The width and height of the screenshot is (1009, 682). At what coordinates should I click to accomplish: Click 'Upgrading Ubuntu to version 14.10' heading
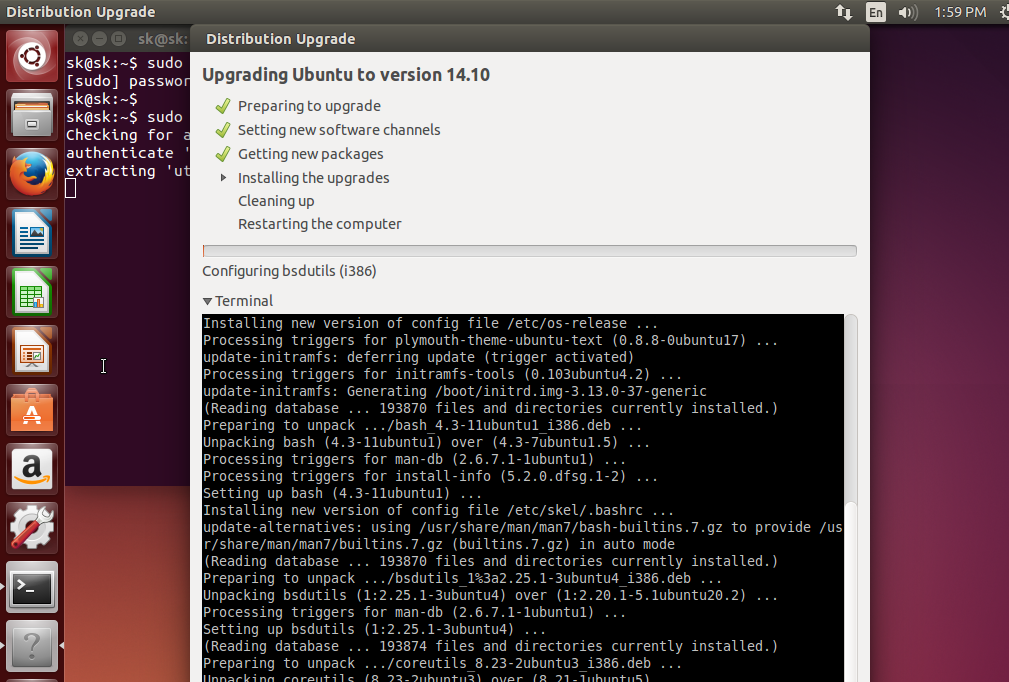click(x=346, y=75)
